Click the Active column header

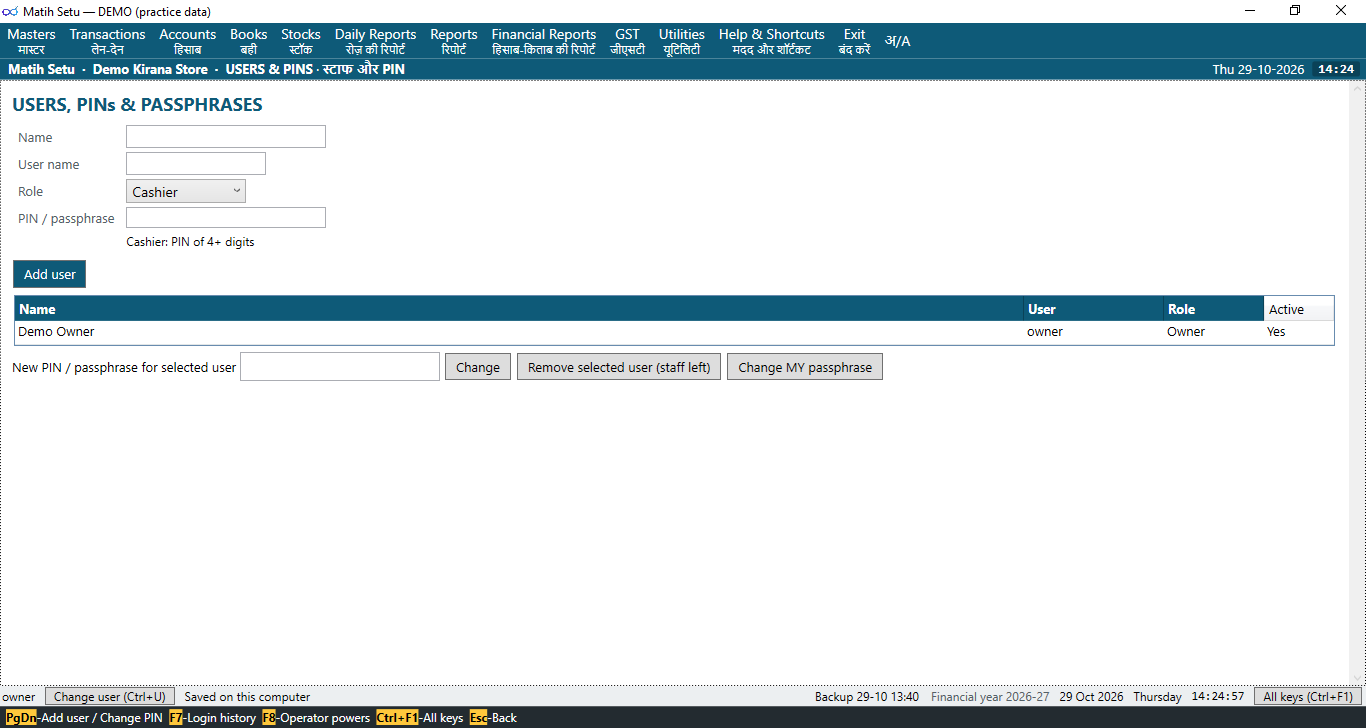tap(1299, 309)
